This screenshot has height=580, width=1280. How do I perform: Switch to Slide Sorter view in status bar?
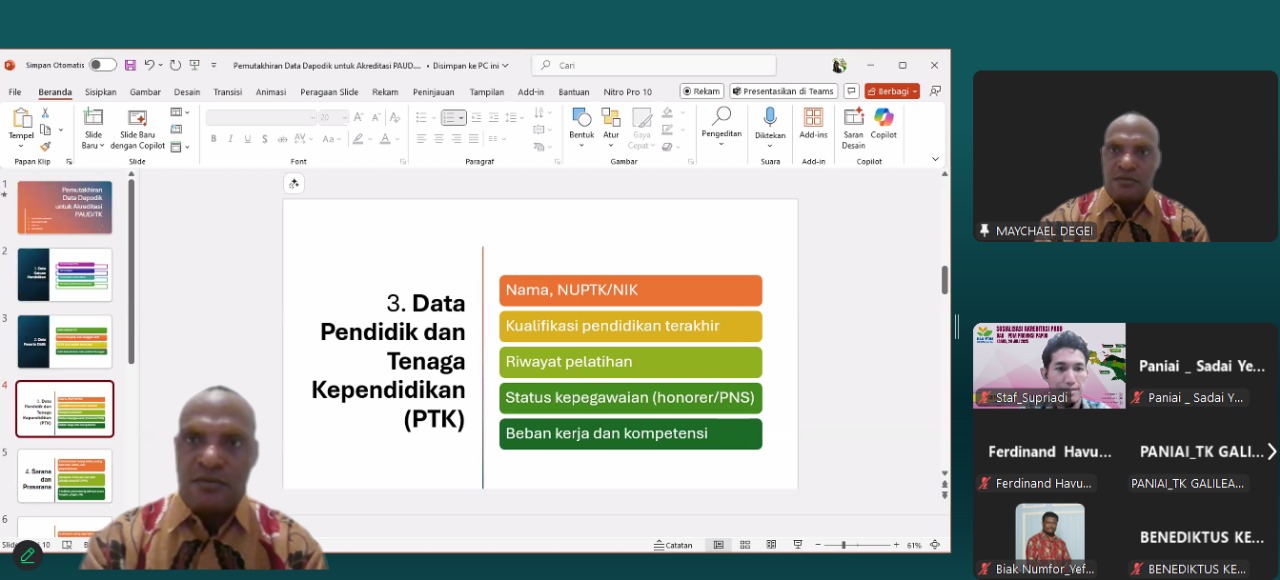click(x=745, y=545)
